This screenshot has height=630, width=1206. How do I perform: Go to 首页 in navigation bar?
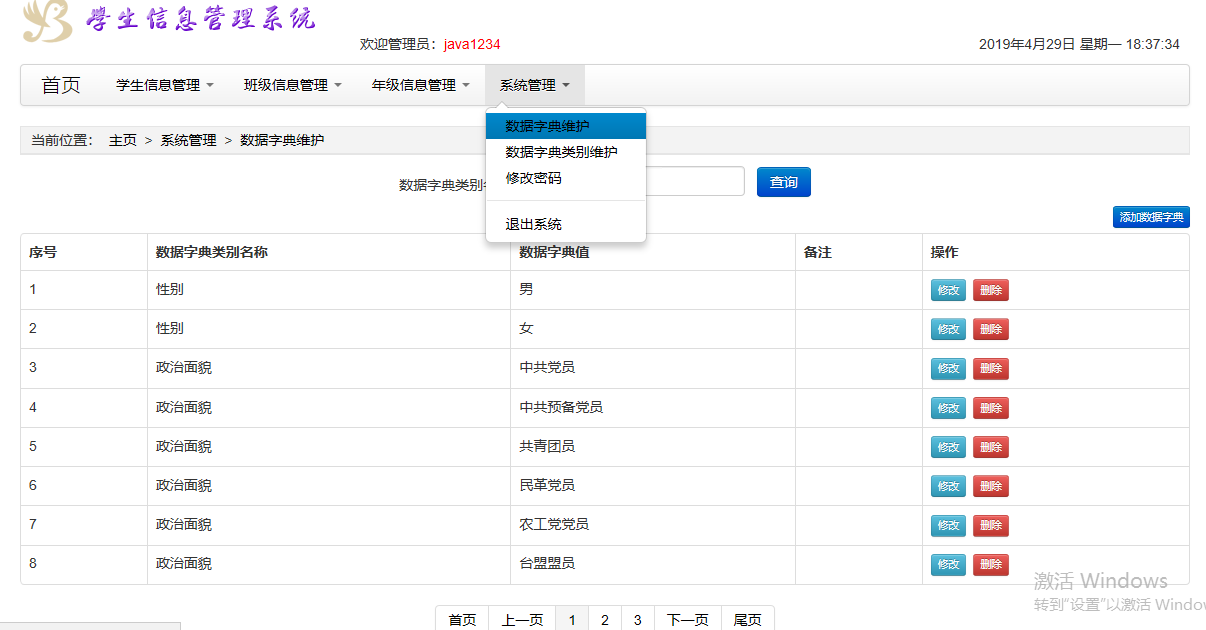point(61,85)
